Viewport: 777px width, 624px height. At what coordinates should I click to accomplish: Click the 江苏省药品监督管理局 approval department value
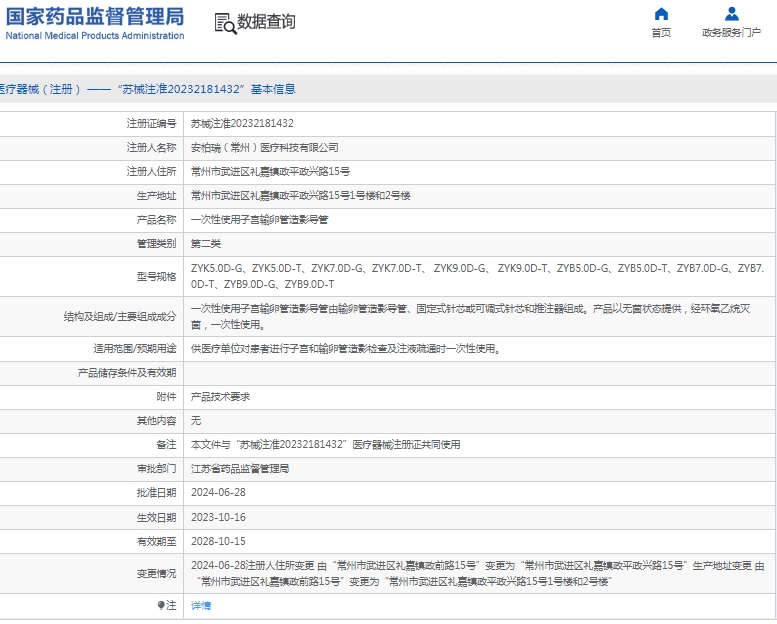point(240,468)
